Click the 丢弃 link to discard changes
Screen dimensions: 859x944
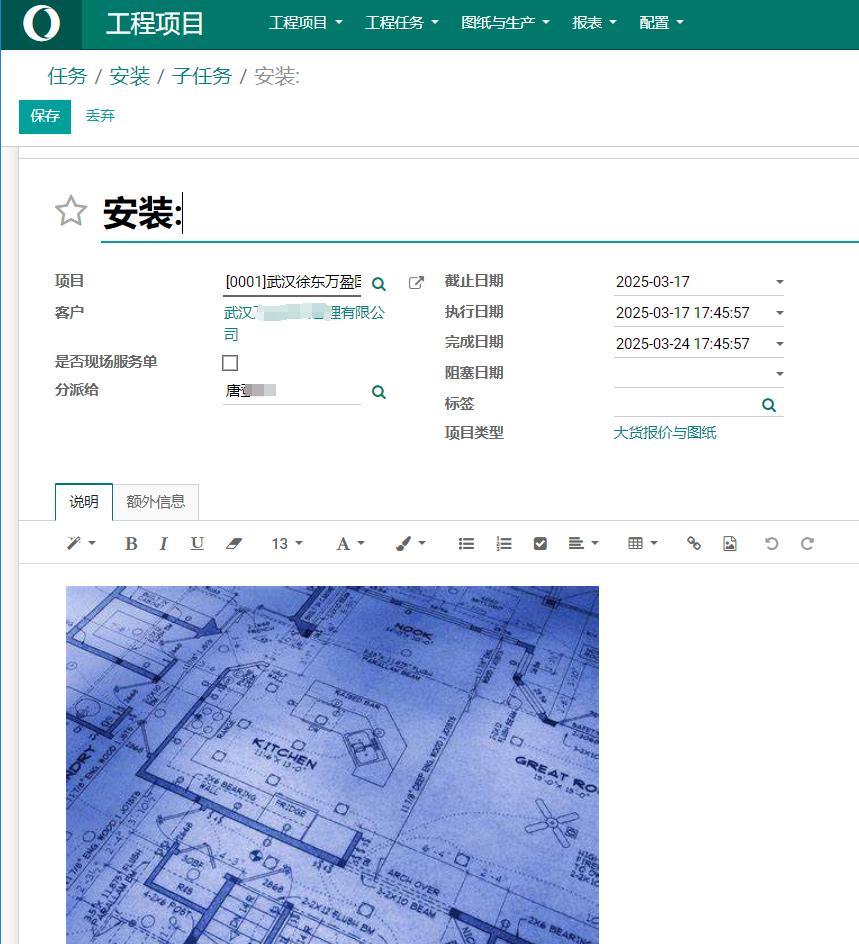pos(100,116)
